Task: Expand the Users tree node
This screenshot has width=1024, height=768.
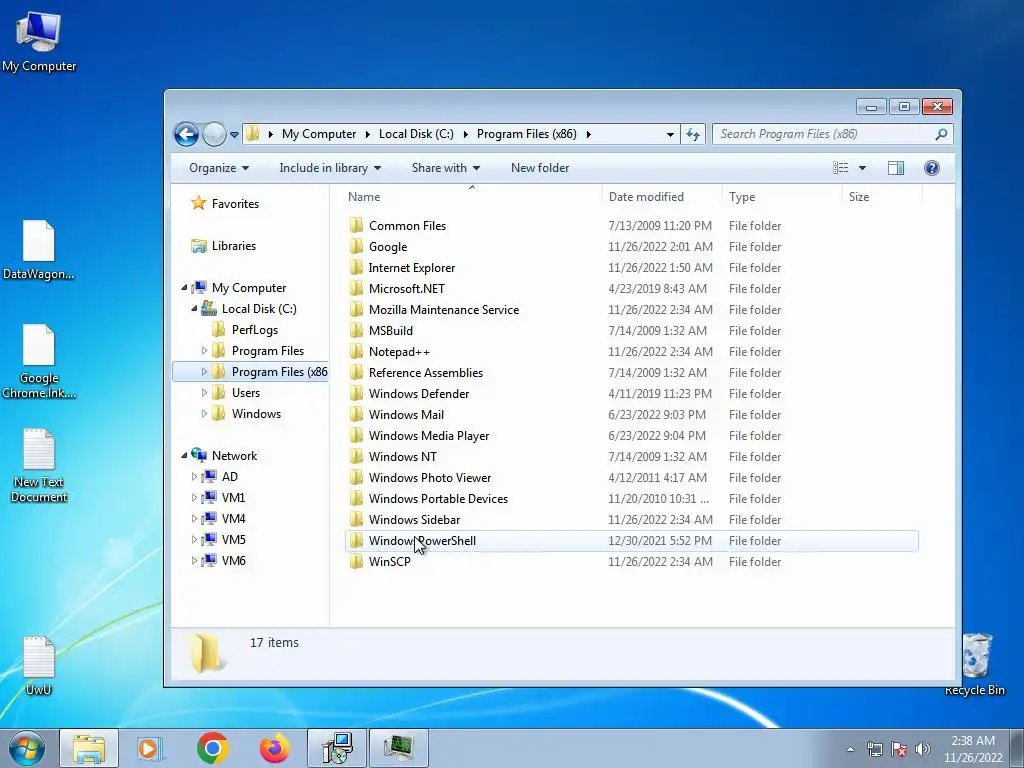Action: tap(204, 392)
